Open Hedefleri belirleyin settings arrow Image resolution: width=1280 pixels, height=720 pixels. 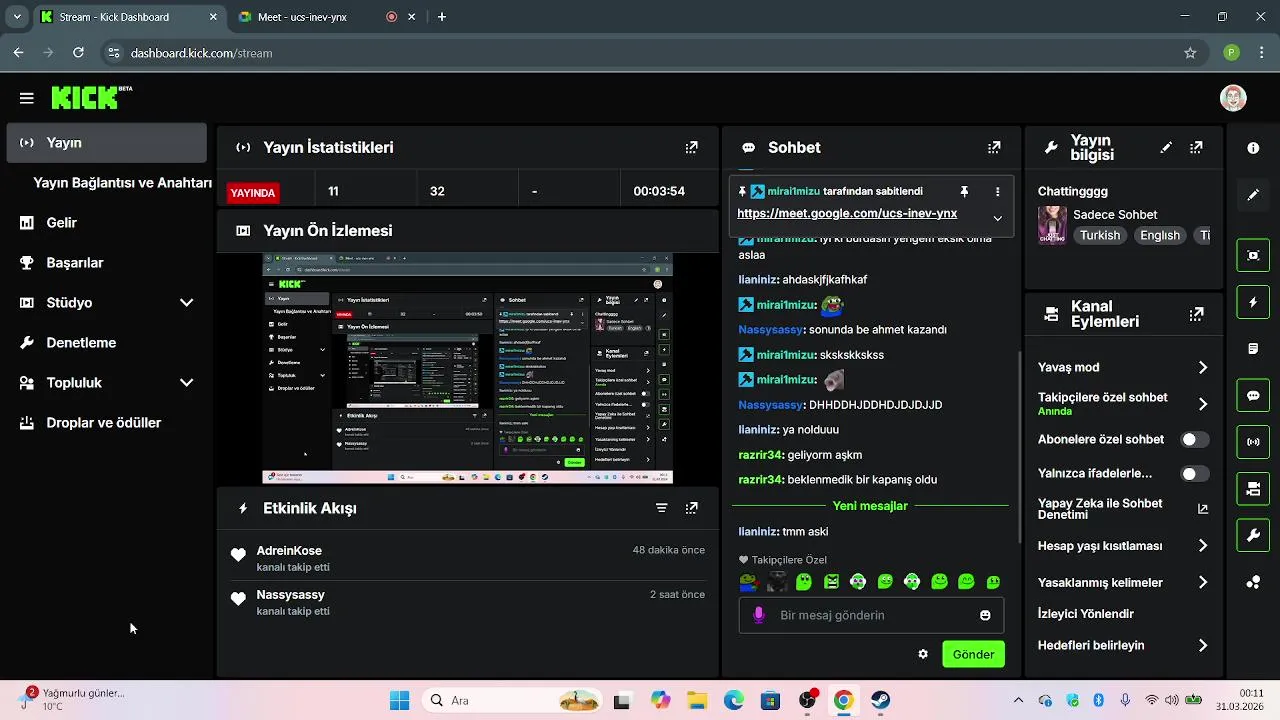(1202, 646)
